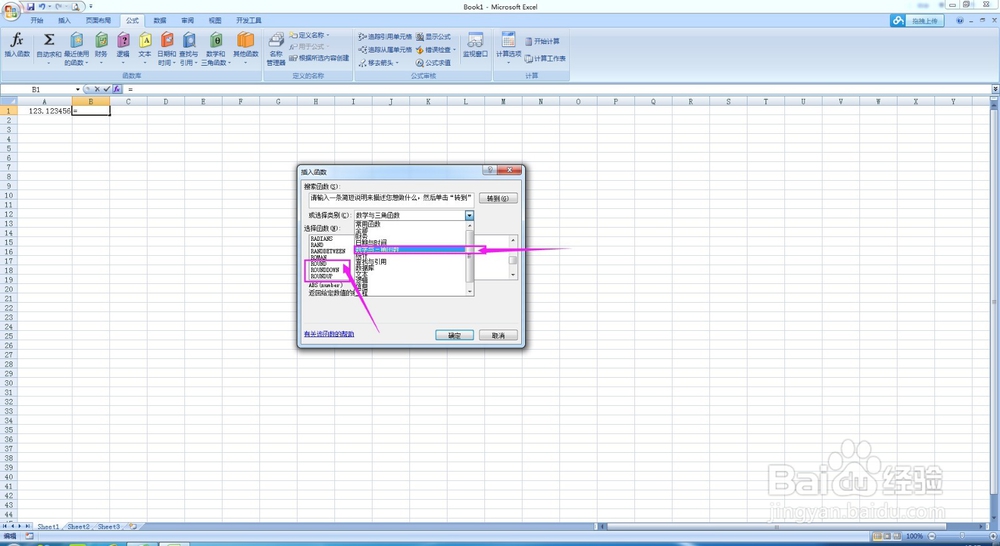Switch to the Developer (开发工具) tab
Viewport: 1000px width, 546px height.
tap(248, 20)
